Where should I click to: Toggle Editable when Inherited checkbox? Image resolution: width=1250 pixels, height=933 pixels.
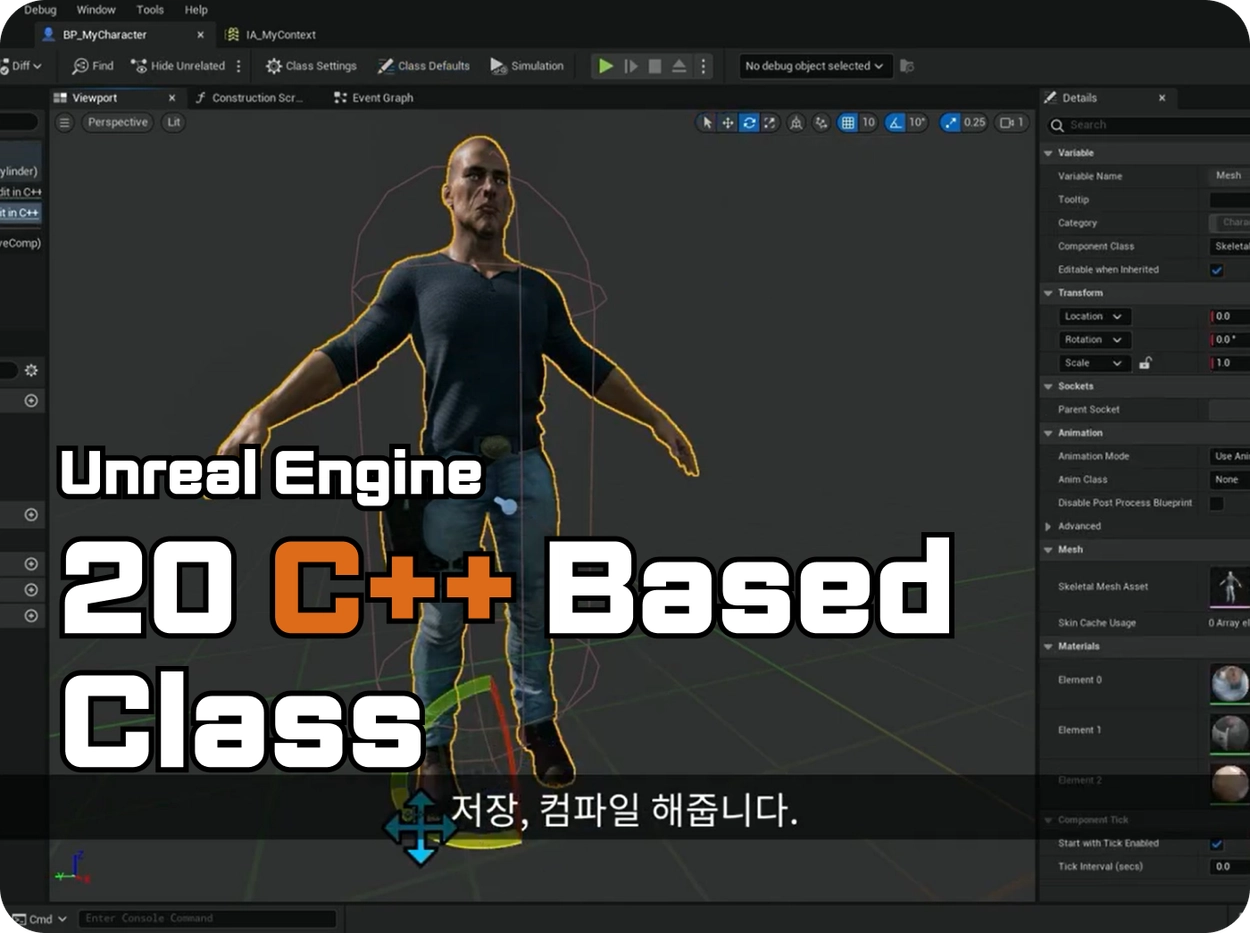(1217, 270)
